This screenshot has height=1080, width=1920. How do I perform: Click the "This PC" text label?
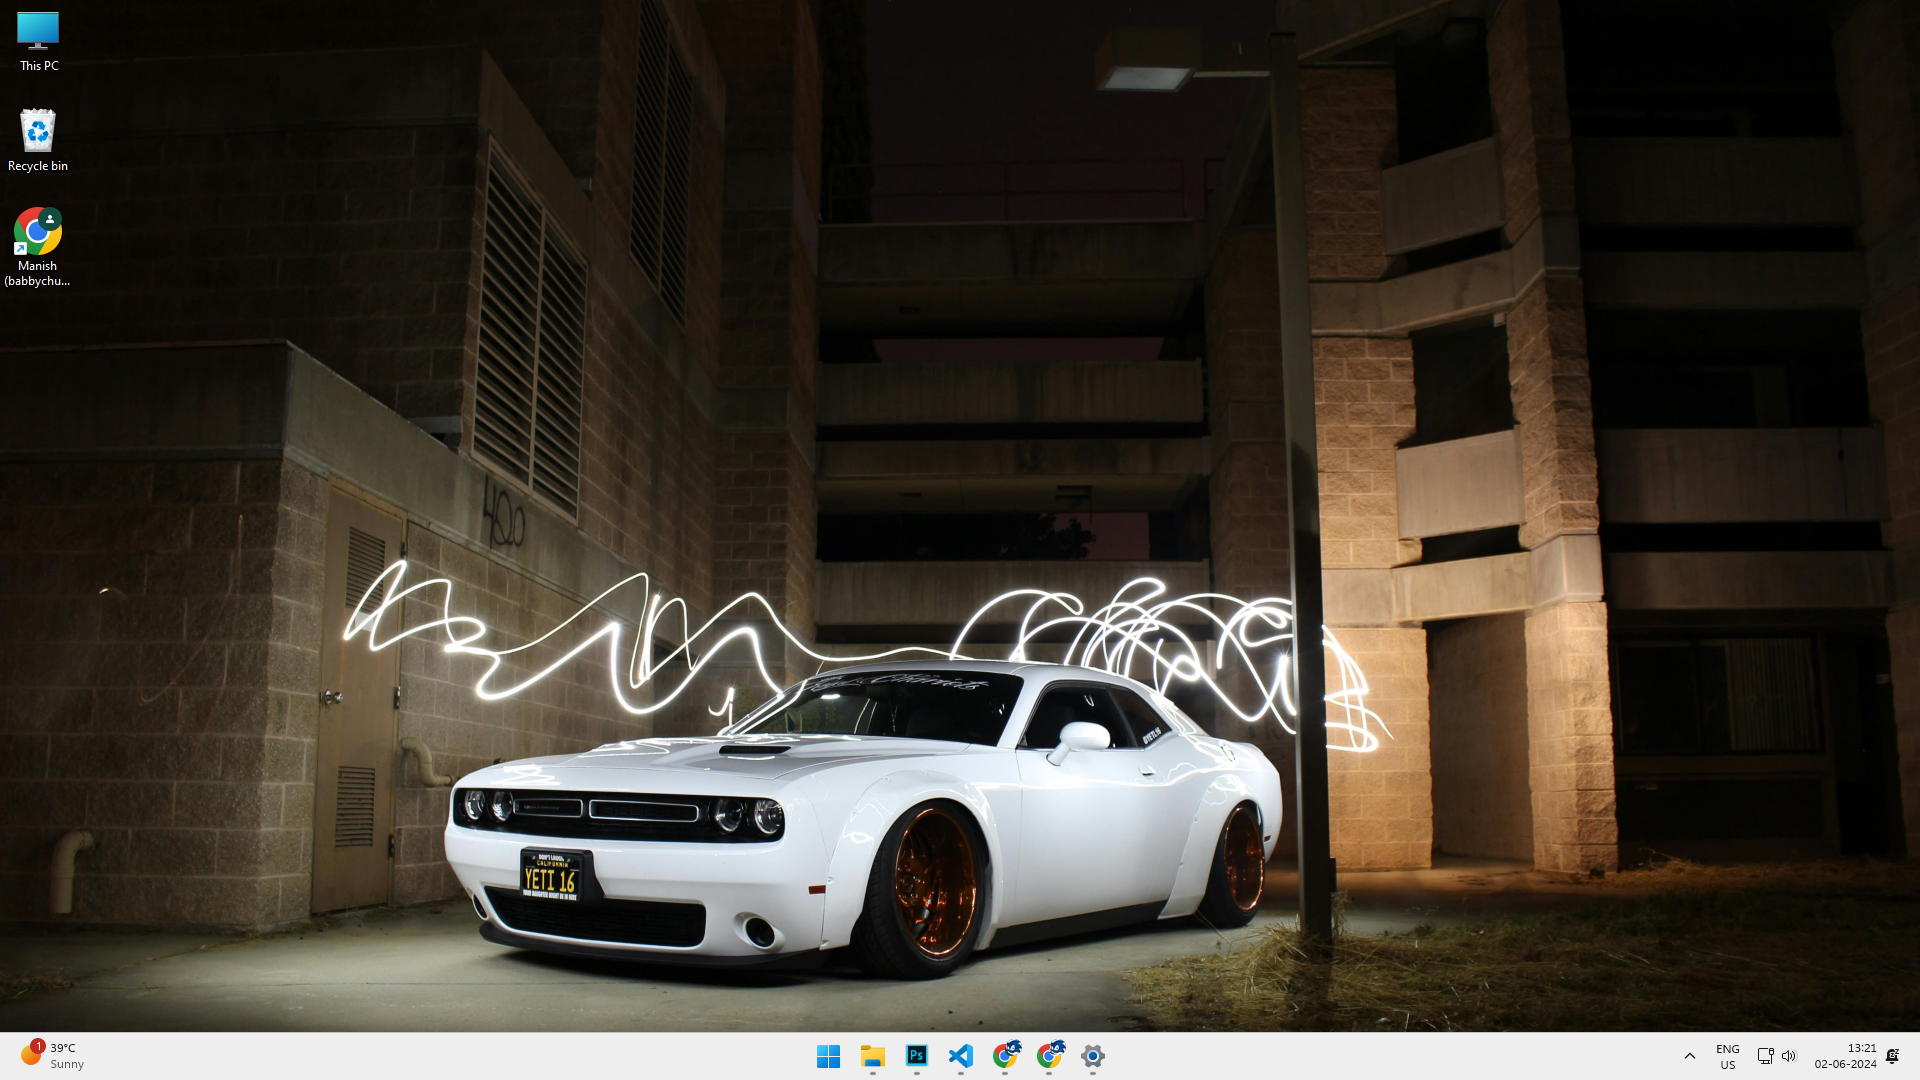[x=39, y=66]
